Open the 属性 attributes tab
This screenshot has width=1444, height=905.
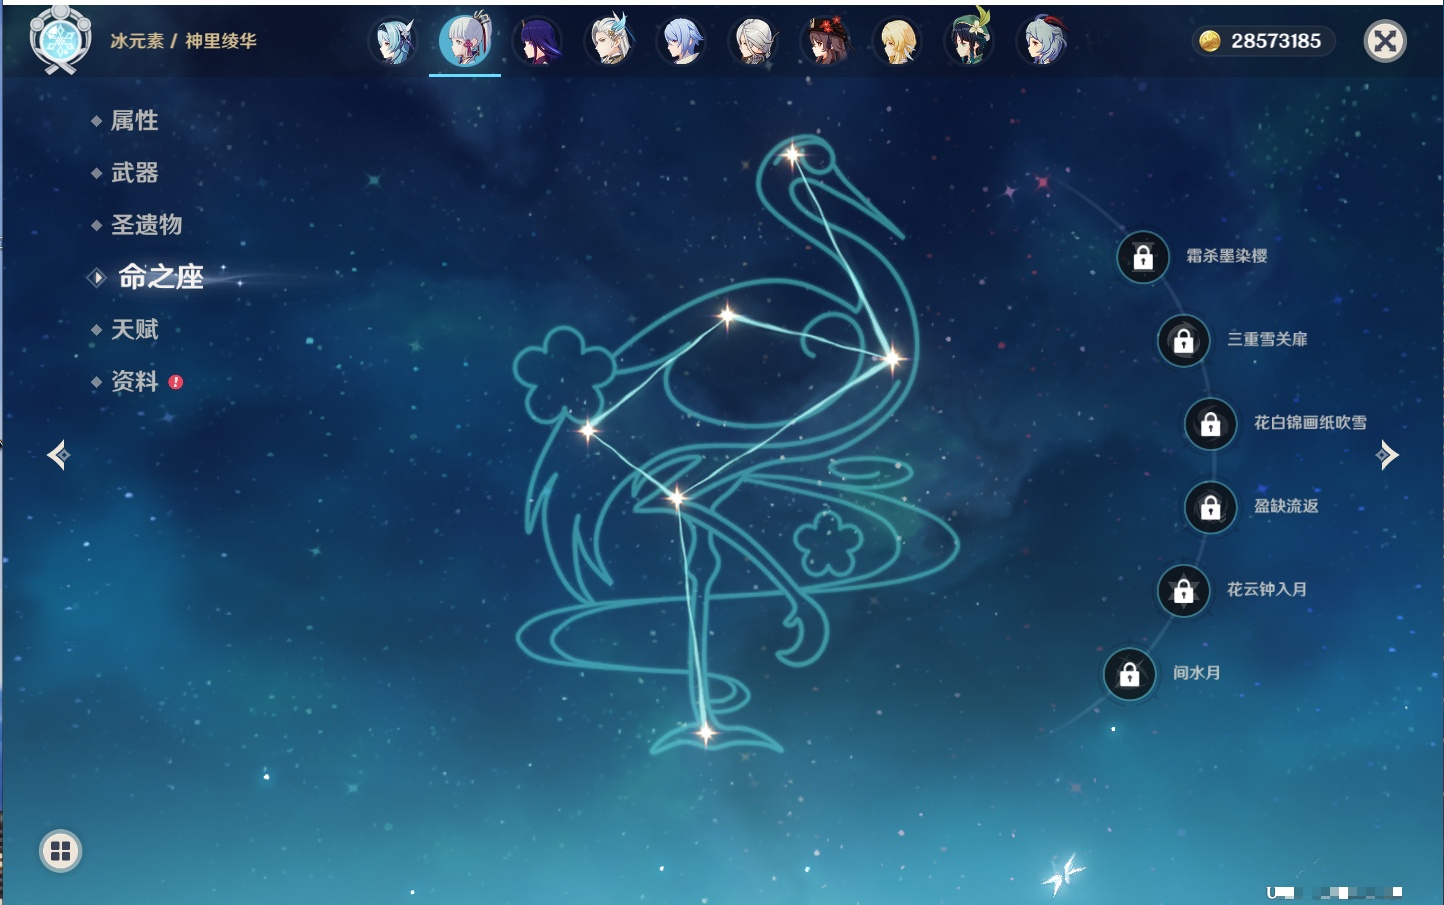(x=134, y=121)
